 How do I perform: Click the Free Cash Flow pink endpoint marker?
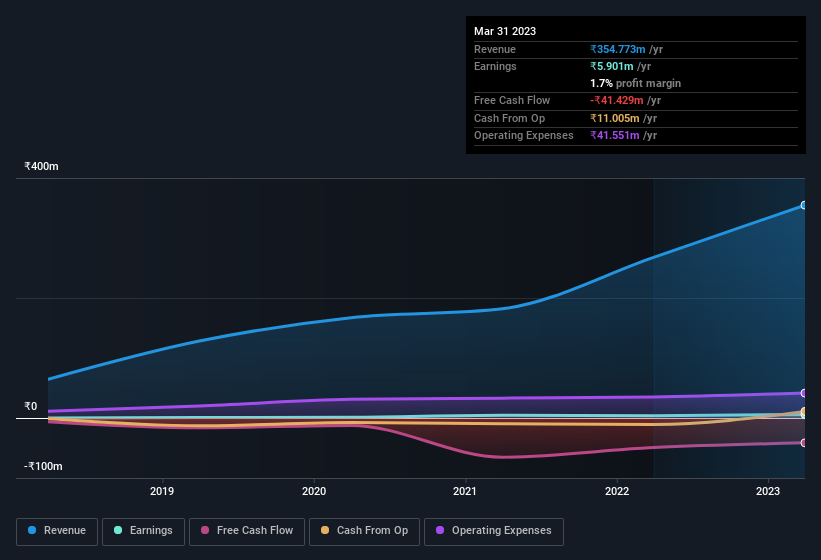point(803,443)
